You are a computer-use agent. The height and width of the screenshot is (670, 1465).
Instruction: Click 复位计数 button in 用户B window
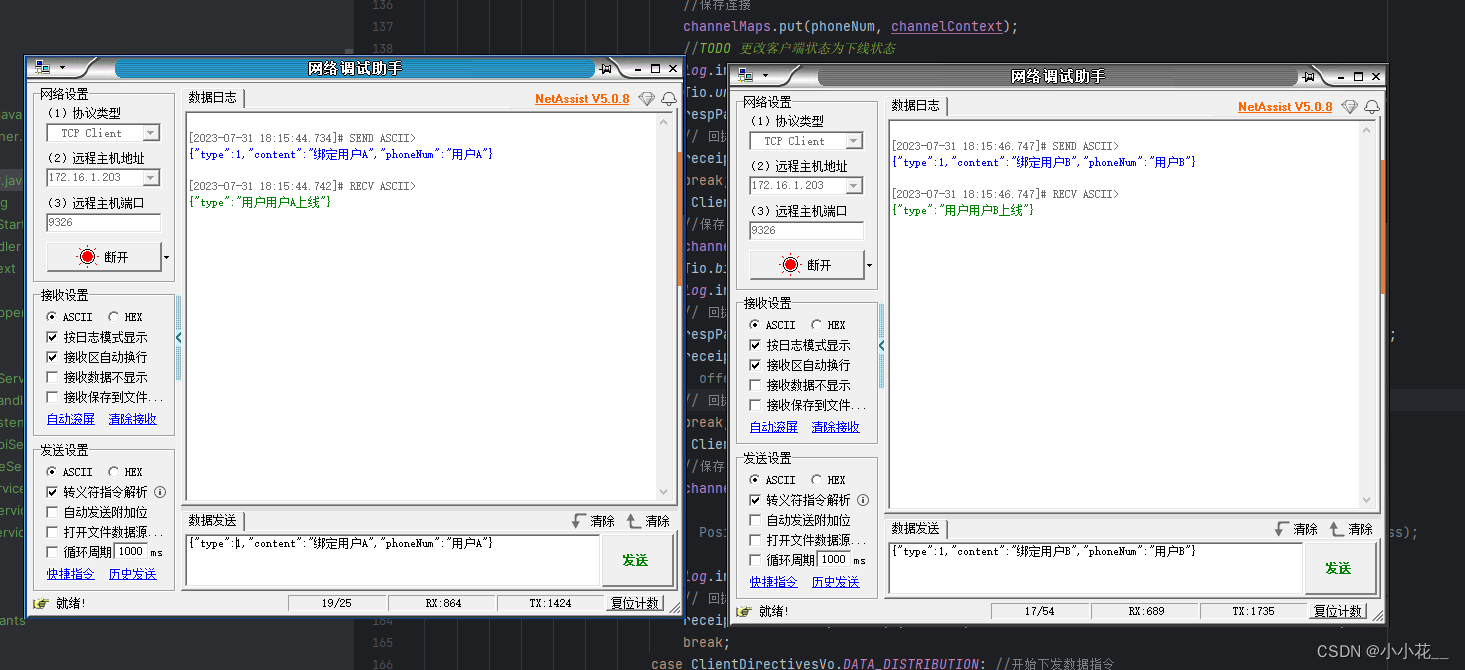click(1339, 612)
